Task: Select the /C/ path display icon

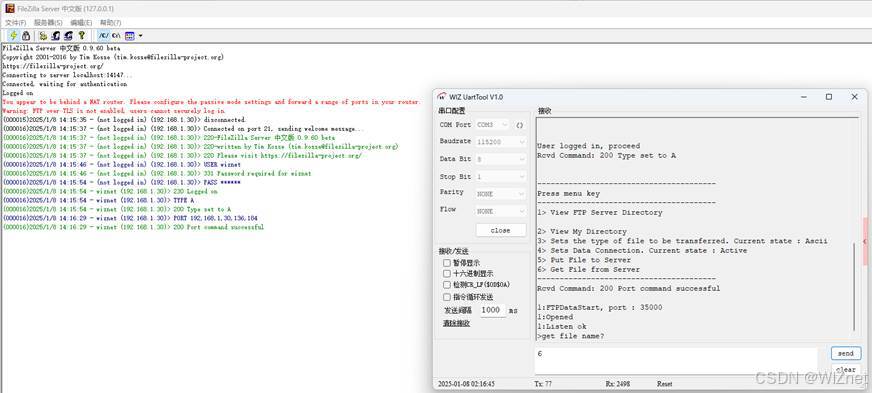Action: point(103,36)
